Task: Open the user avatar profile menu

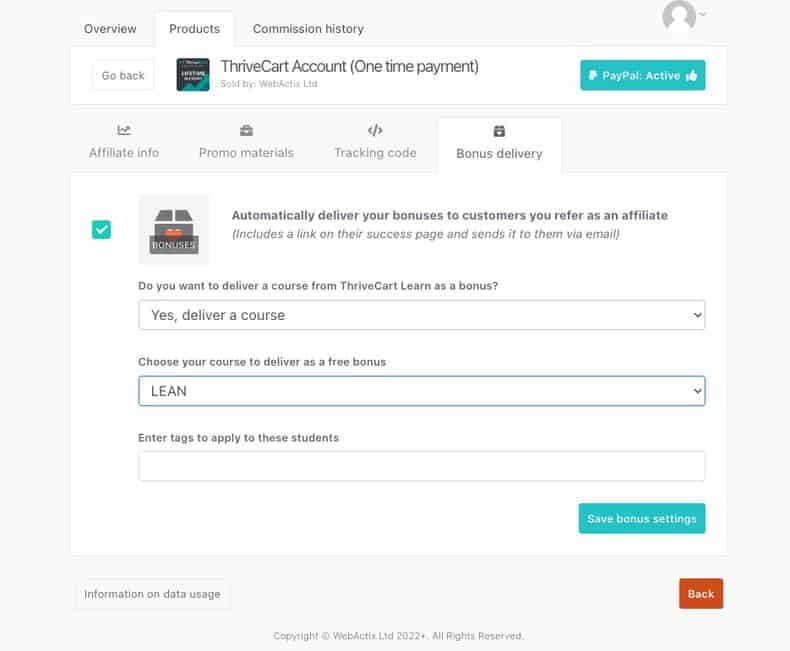Action: (679, 16)
